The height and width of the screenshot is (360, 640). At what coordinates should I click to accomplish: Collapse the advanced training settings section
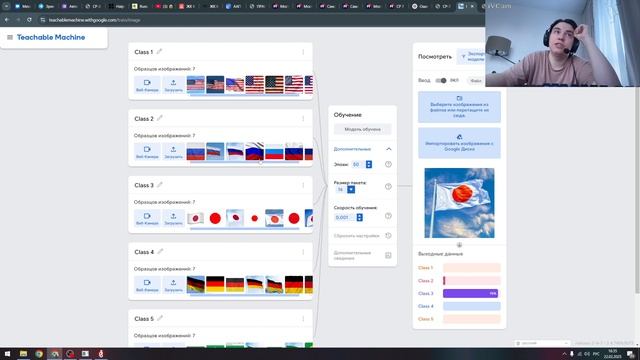pyautogui.click(x=389, y=149)
